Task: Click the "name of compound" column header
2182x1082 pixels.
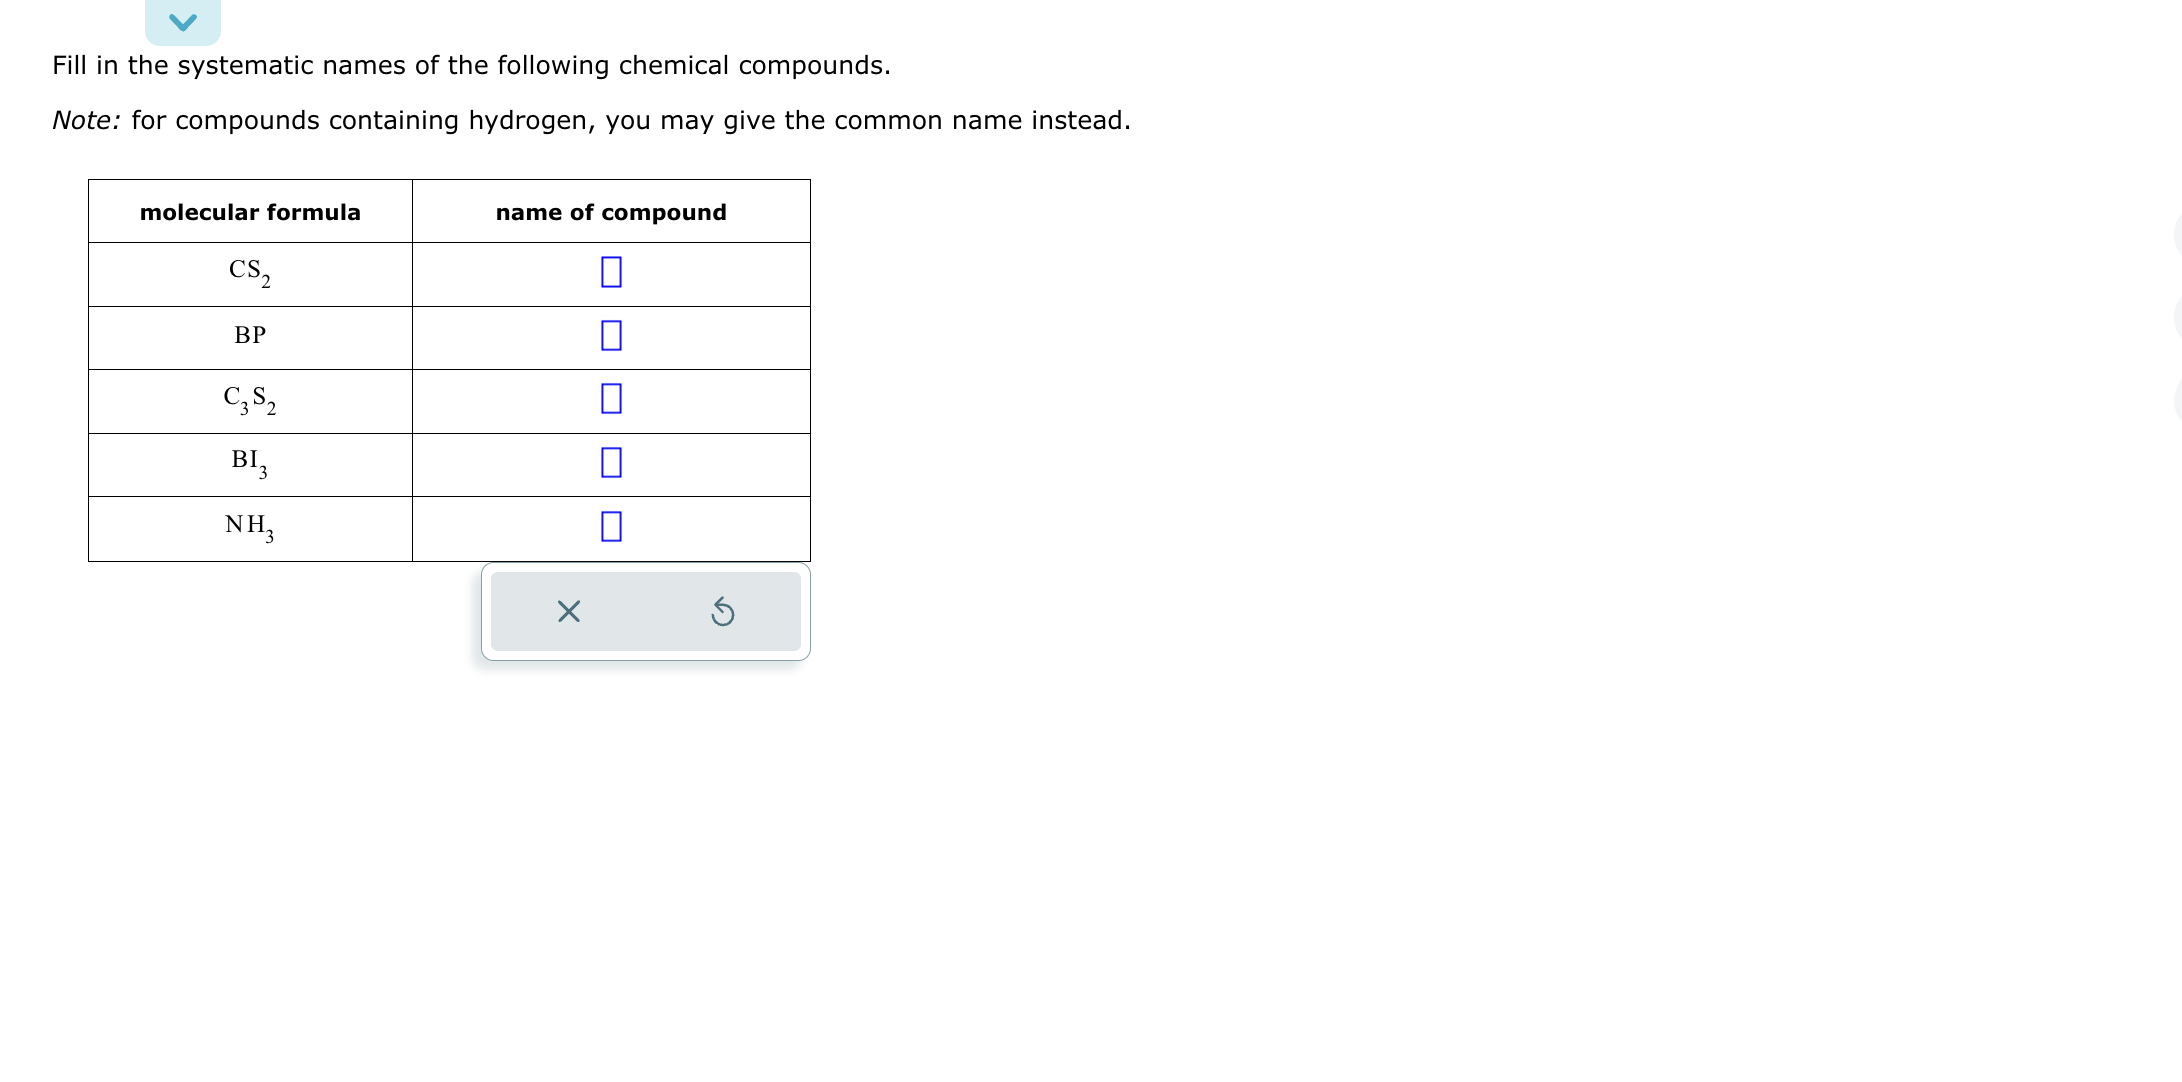Action: 611,212
